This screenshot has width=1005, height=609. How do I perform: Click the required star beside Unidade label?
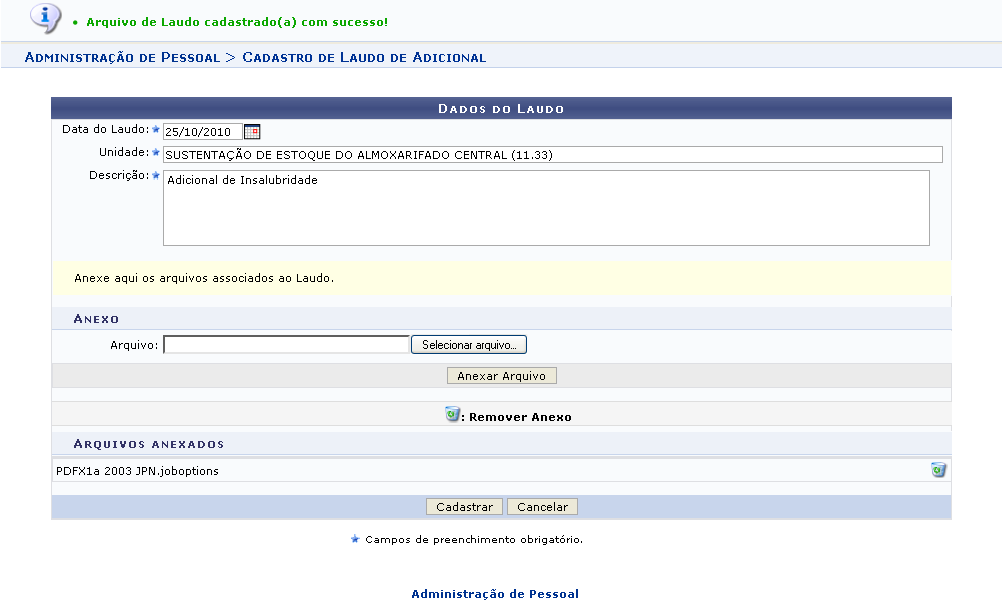[x=155, y=152]
